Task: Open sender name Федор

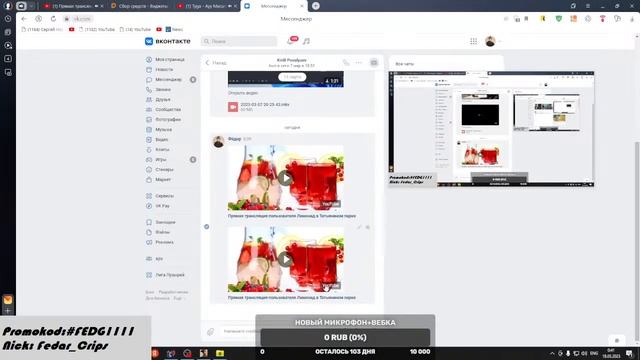Action: click(x=234, y=139)
